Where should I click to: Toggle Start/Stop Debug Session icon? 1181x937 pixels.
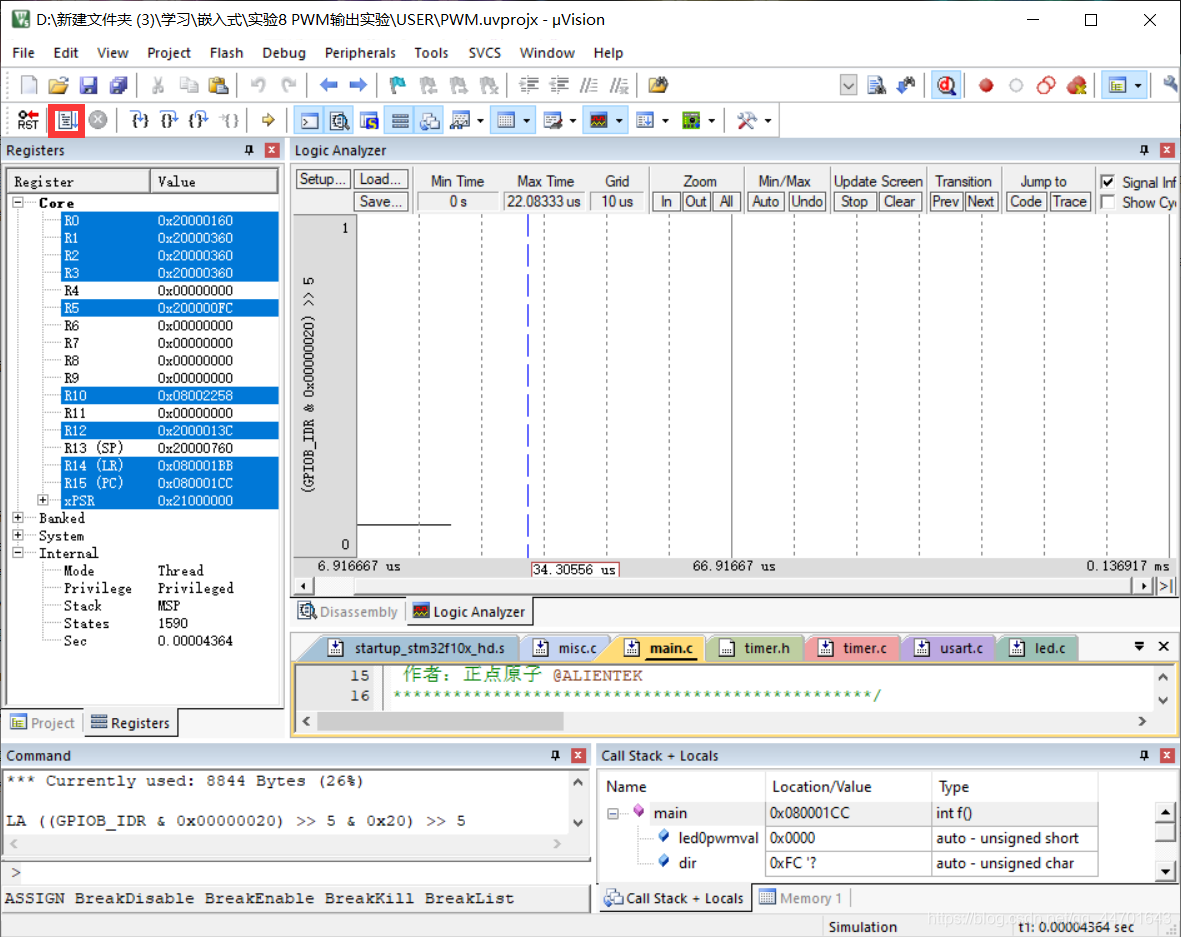(x=946, y=85)
